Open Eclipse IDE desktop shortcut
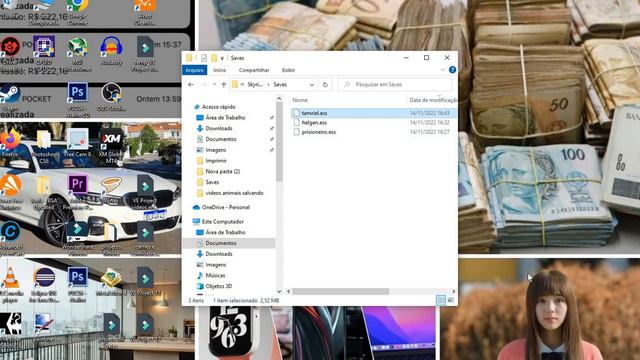 tap(44, 284)
